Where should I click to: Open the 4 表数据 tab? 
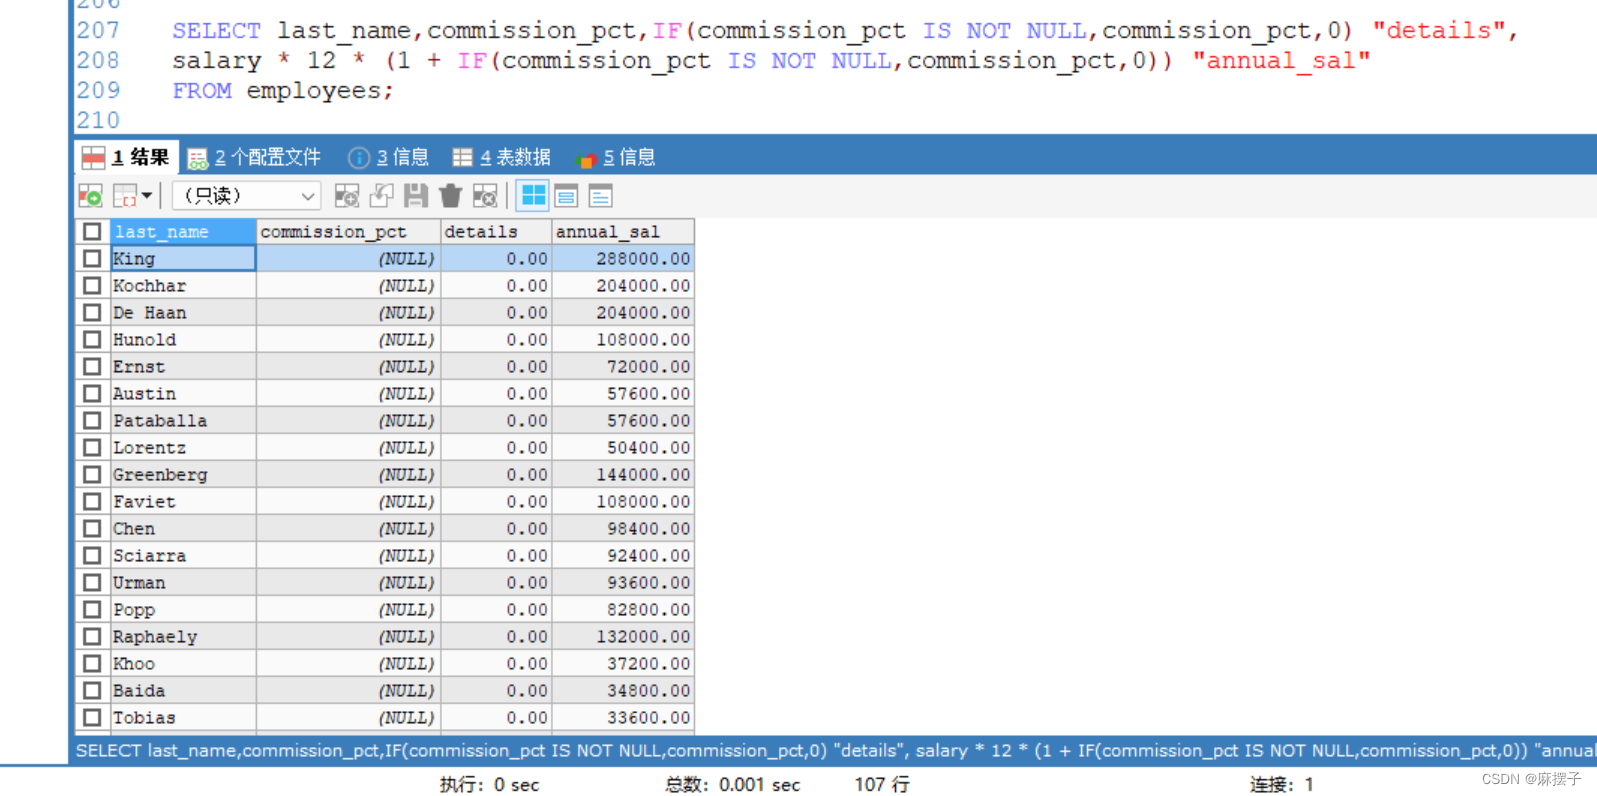[x=502, y=157]
